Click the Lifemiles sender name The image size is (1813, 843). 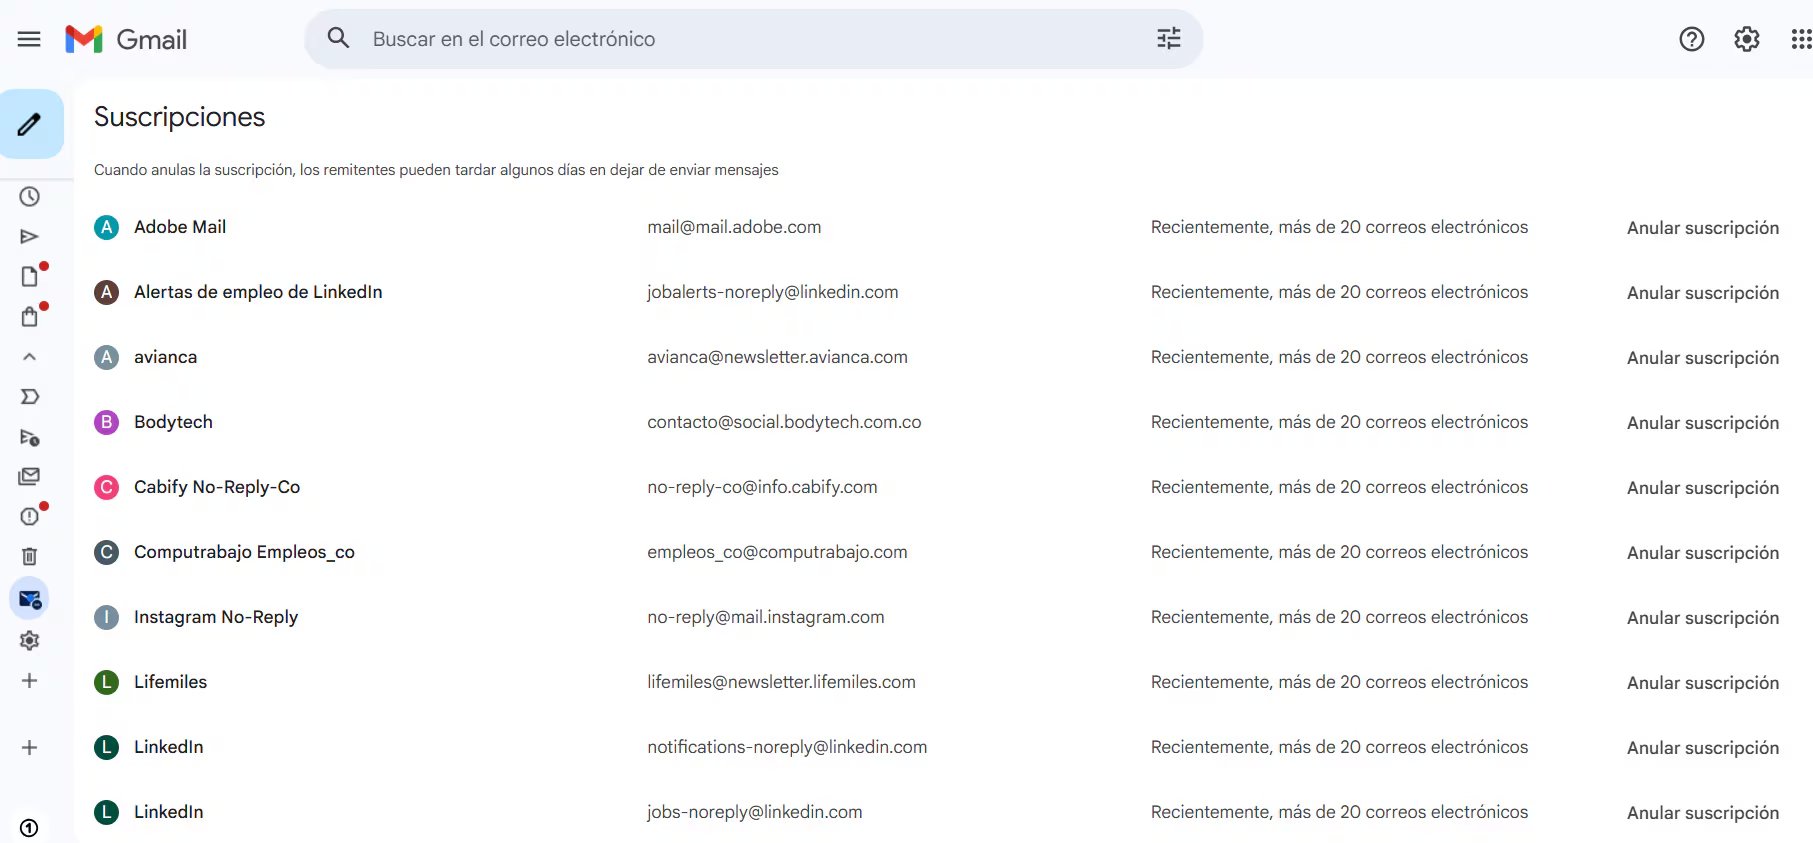170,682
